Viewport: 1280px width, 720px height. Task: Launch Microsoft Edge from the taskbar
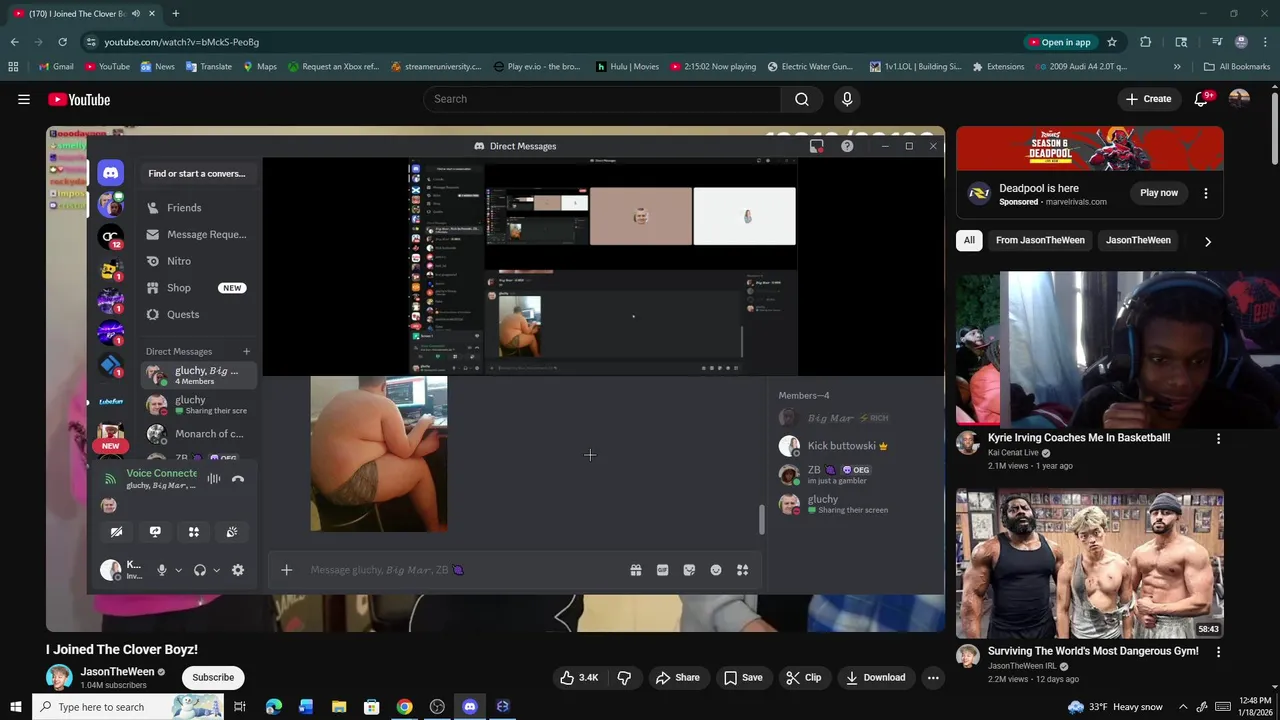(274, 707)
